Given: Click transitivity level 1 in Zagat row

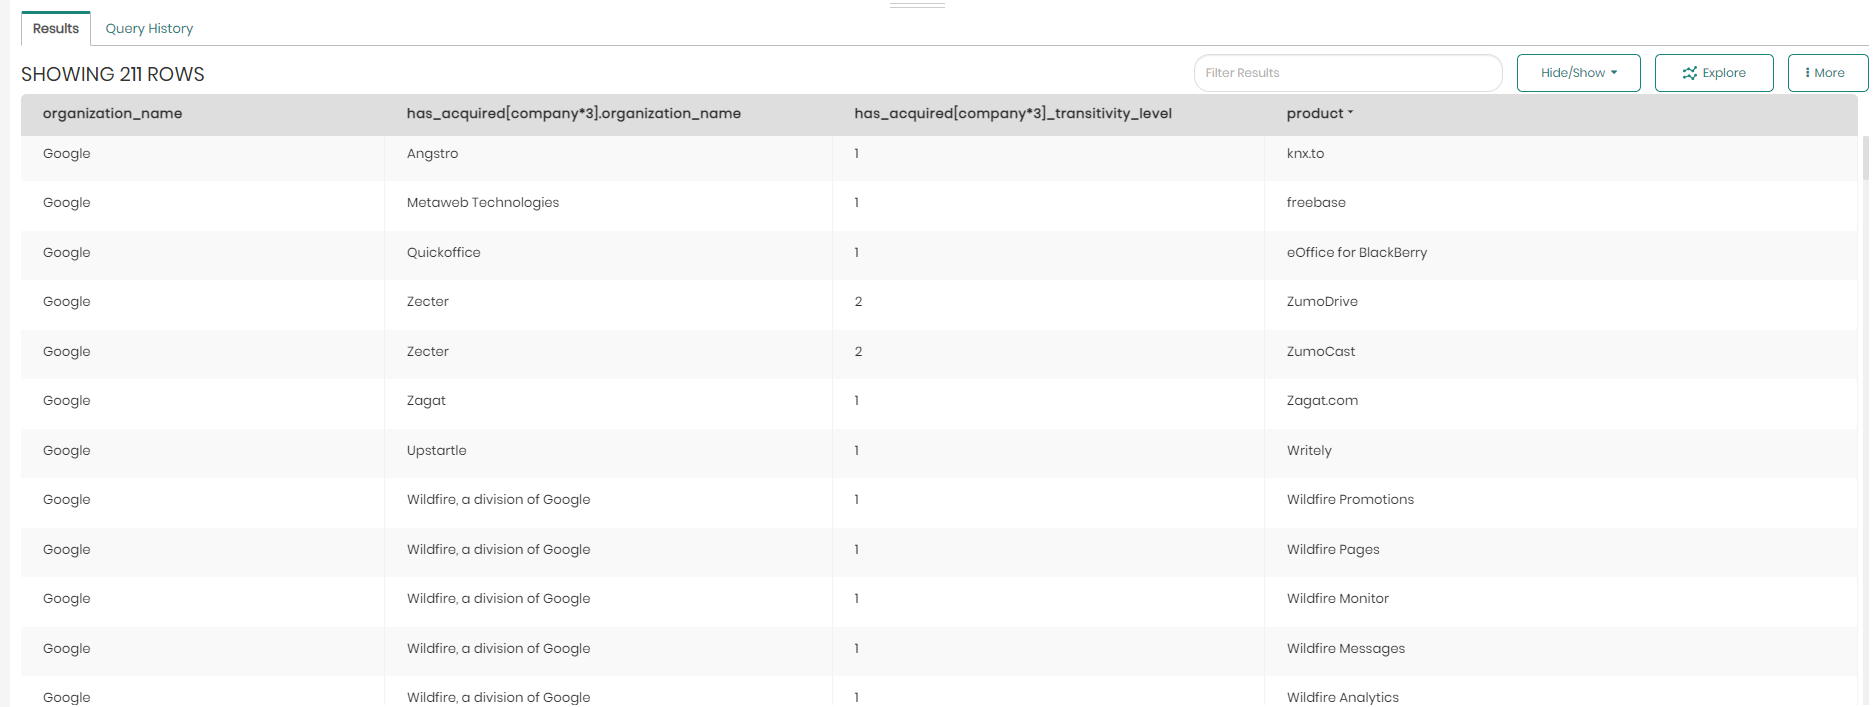Looking at the screenshot, I should coord(857,400).
